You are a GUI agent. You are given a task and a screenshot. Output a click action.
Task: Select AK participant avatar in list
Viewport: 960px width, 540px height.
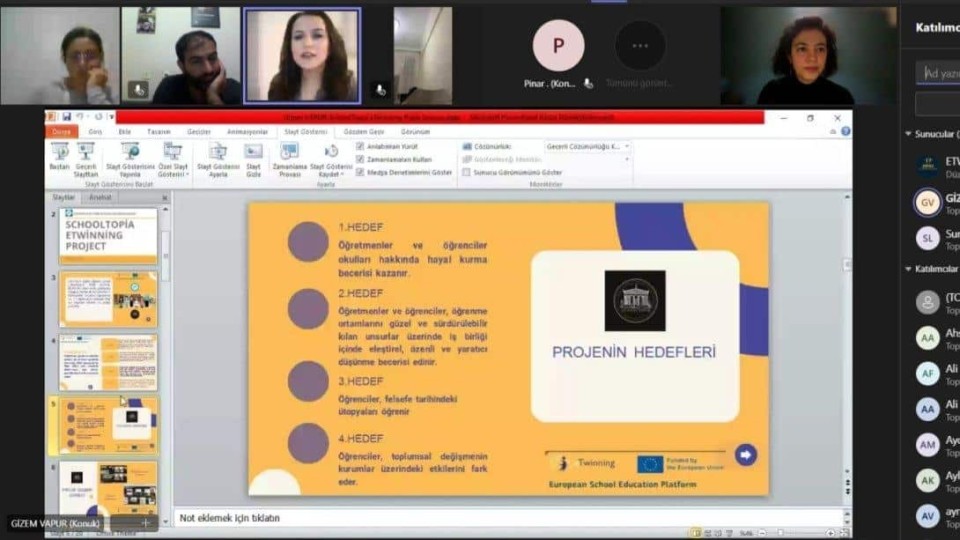(x=927, y=481)
